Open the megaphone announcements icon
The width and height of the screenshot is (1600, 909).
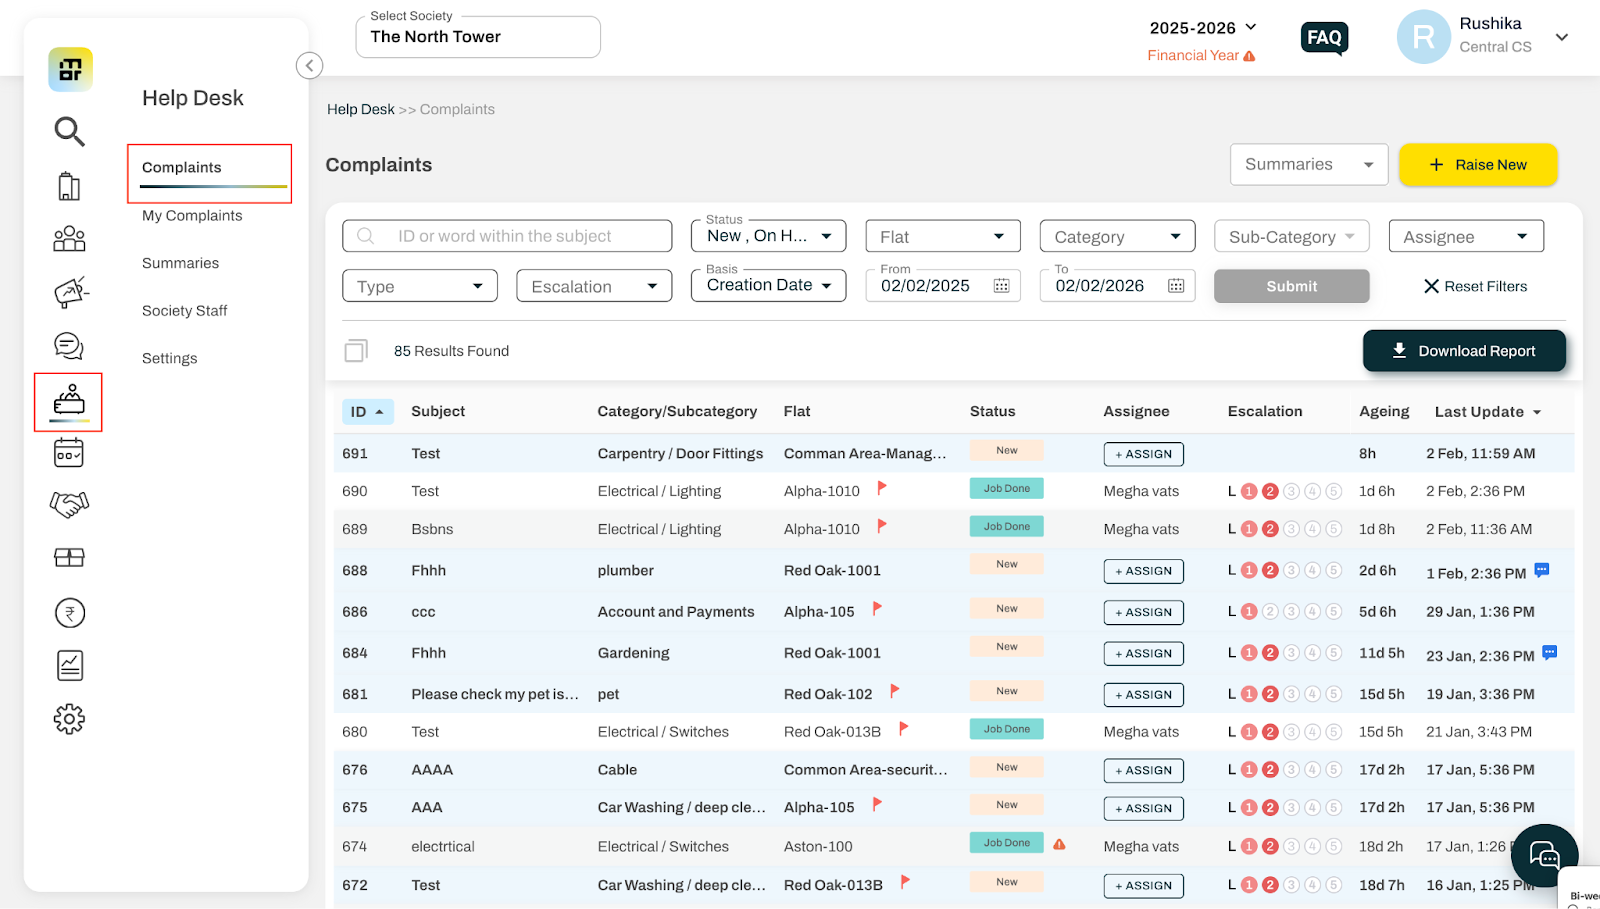(70, 292)
